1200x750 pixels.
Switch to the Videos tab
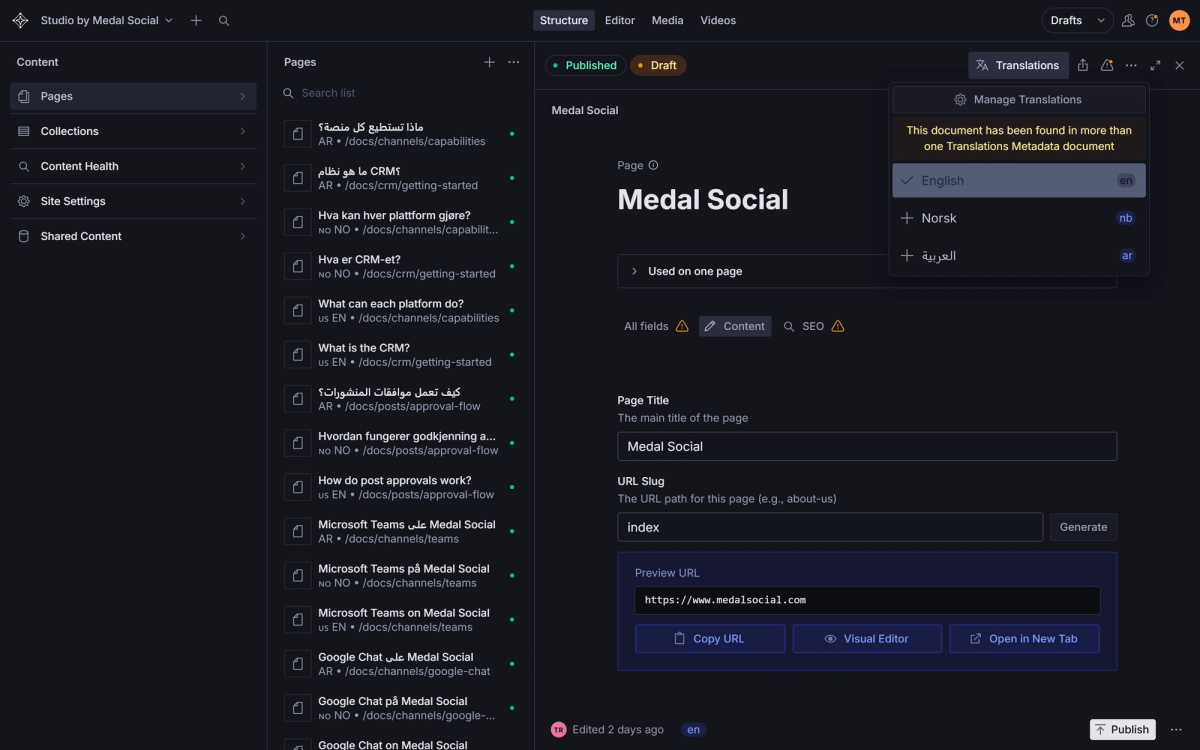tap(718, 20)
